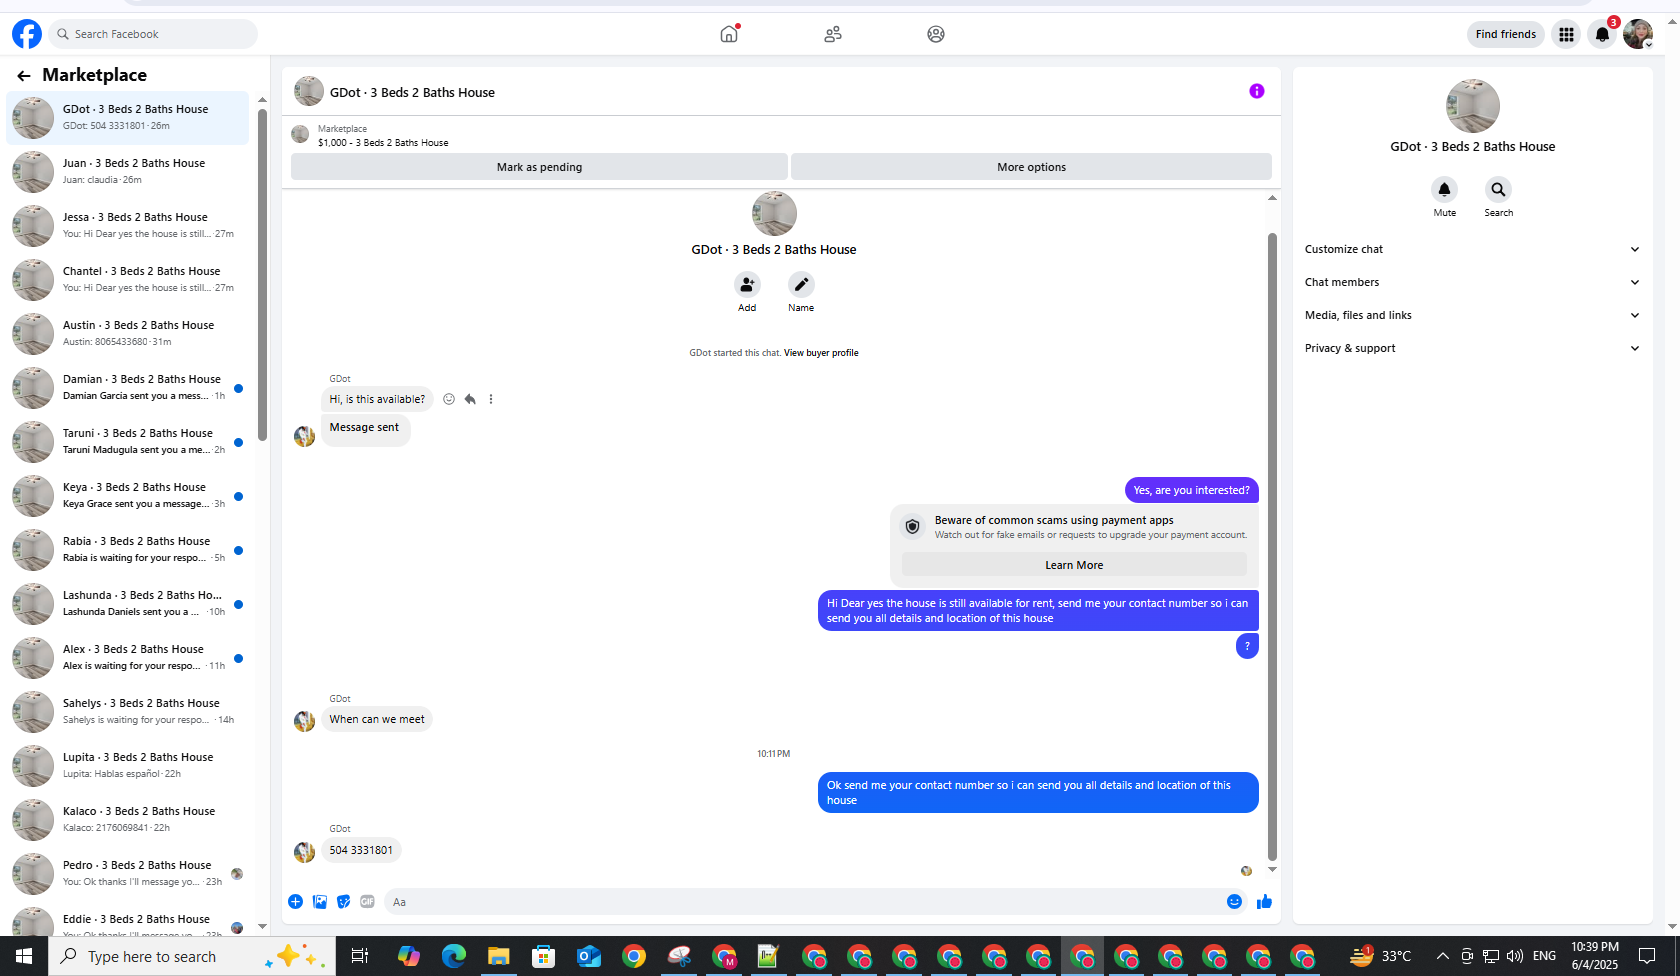Choose a GIF from the composer
Screen dimensions: 1680x976
tap(368, 902)
